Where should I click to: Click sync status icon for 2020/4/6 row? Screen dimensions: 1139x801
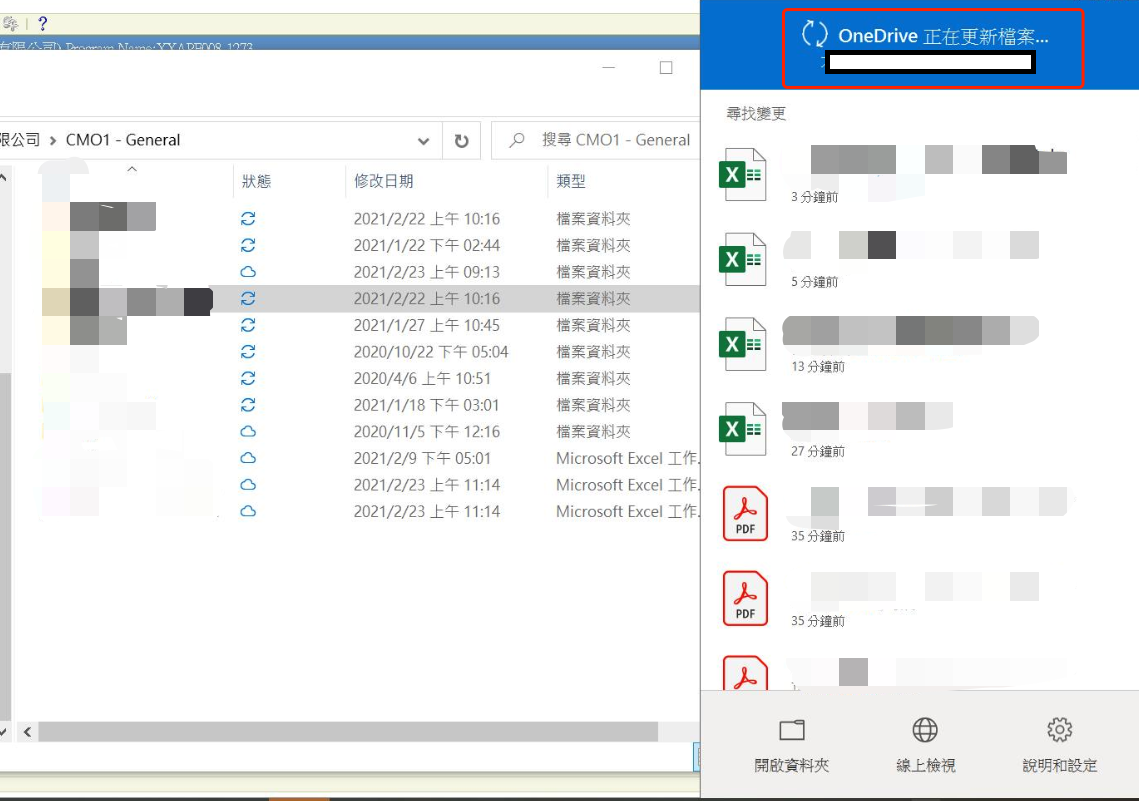(x=248, y=378)
